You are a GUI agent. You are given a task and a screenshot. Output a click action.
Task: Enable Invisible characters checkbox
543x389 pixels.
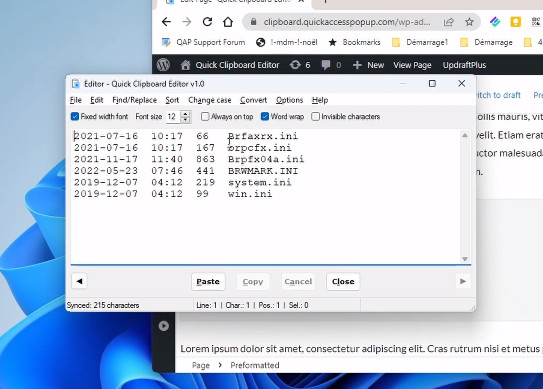point(315,116)
